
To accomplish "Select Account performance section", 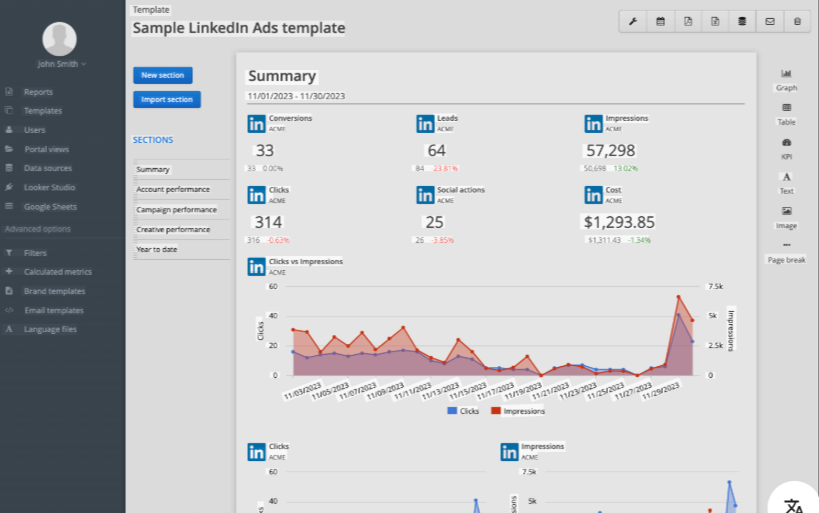I will coord(181,189).
